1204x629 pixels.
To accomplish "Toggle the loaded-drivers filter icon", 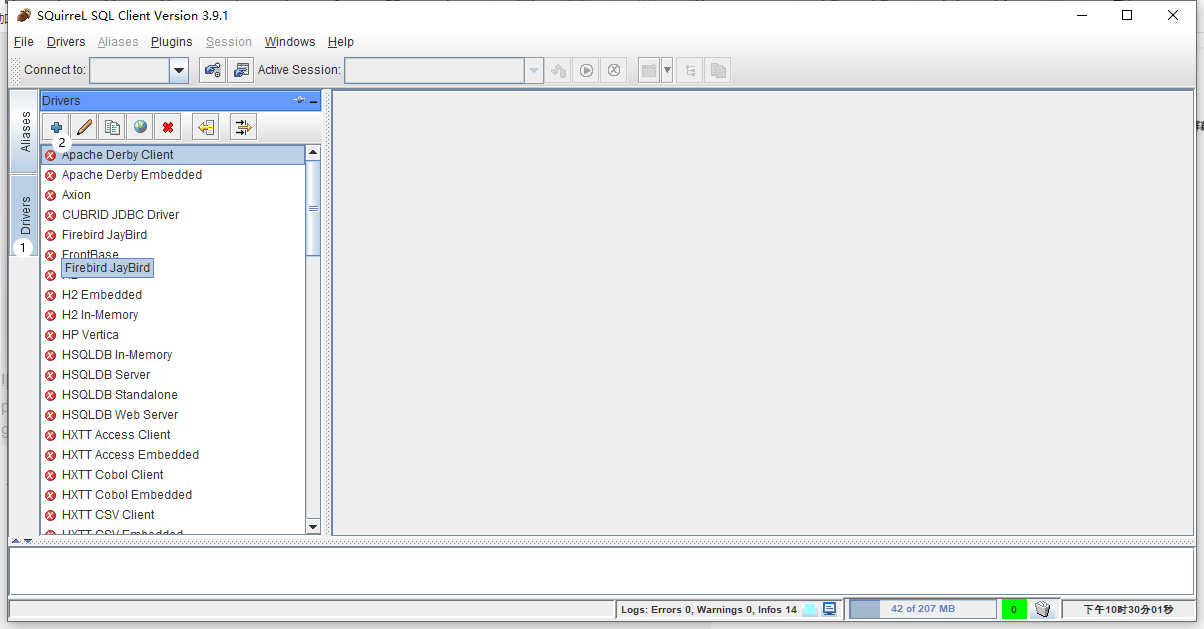I will coord(243,127).
